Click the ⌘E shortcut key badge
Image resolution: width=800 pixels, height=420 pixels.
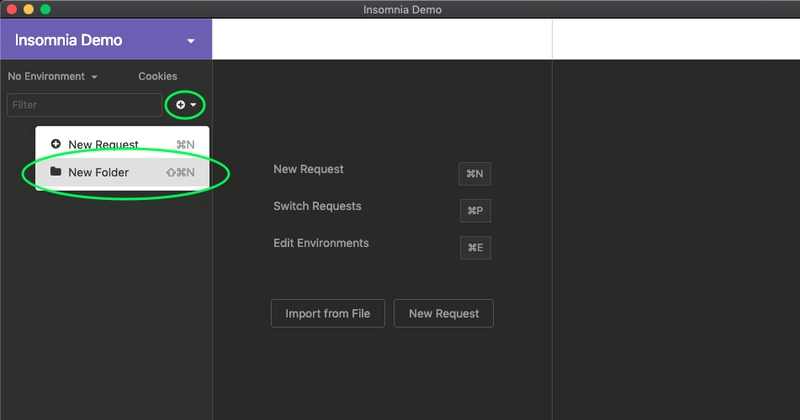(475, 248)
